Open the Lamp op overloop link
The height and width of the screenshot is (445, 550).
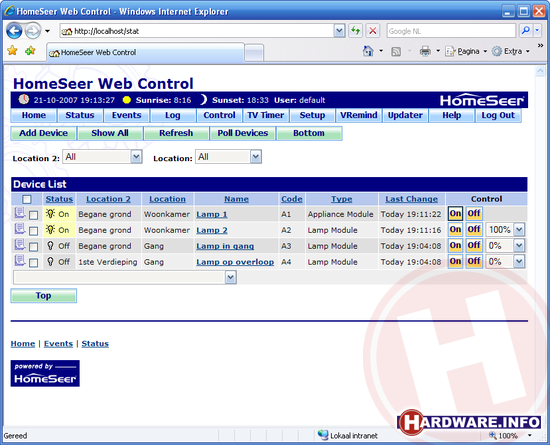pyautogui.click(x=235, y=262)
